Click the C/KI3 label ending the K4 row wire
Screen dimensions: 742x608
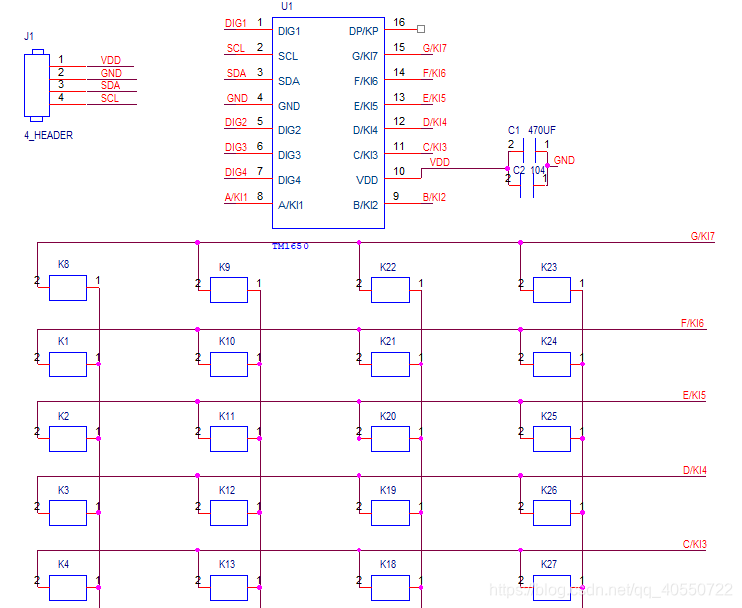pyautogui.click(x=695, y=544)
